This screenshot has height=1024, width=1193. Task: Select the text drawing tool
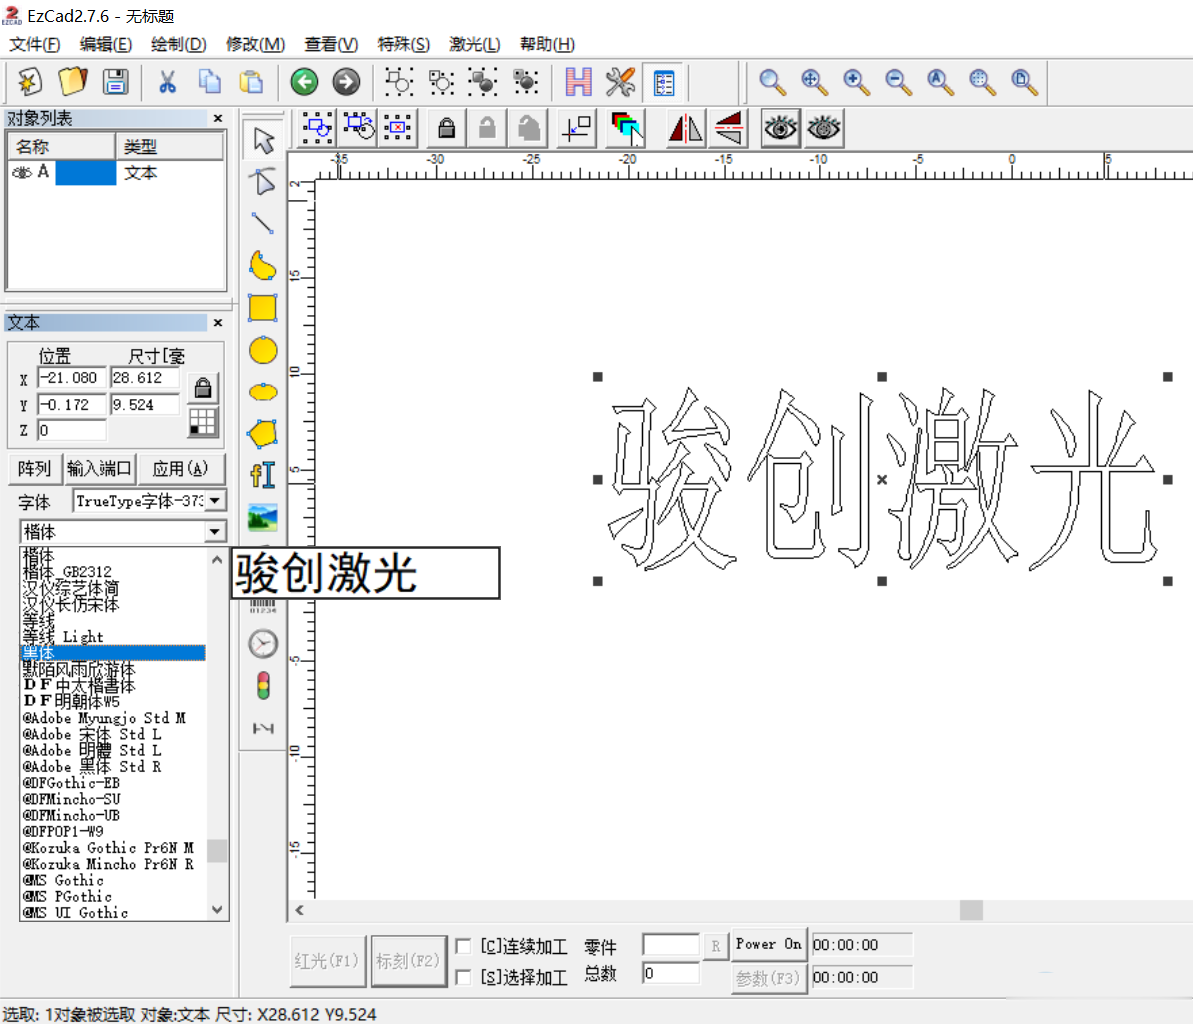pyautogui.click(x=263, y=475)
